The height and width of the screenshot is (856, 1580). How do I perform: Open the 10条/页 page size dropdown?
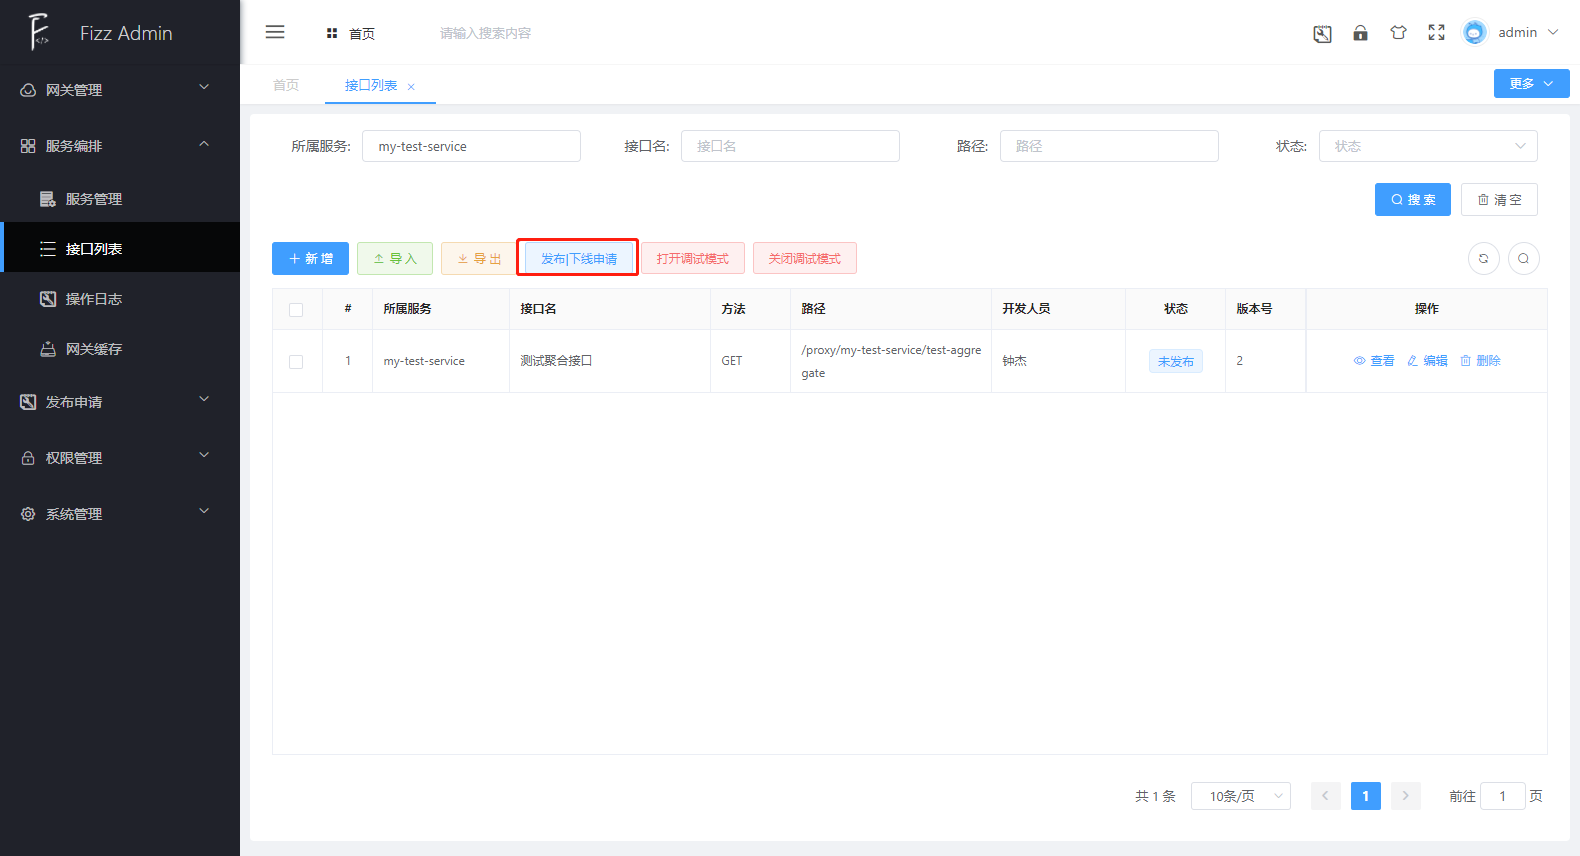(1240, 796)
